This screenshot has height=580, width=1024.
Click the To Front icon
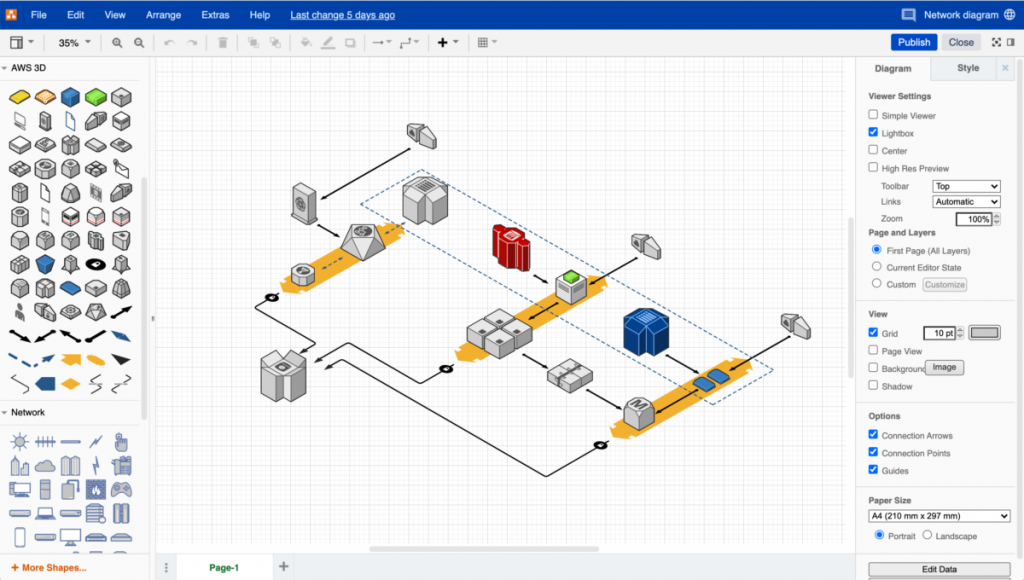[252, 42]
